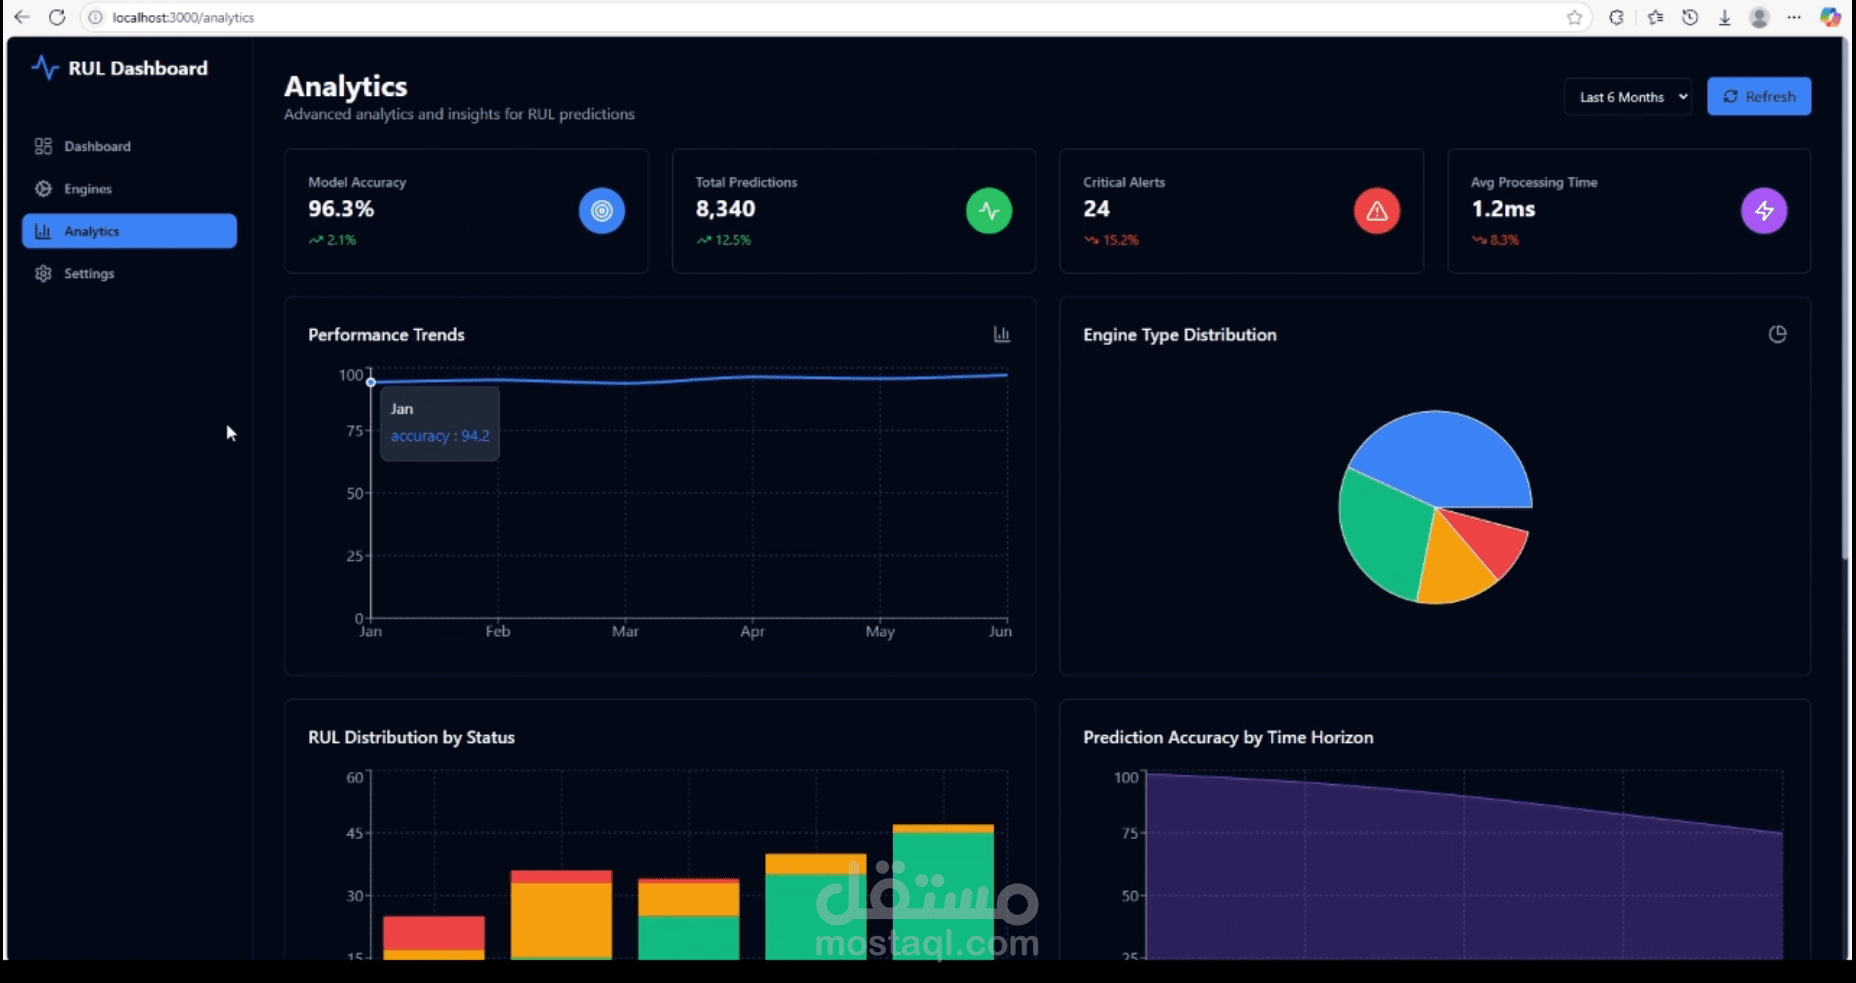Click the red Critical Alerts warning icon
The width and height of the screenshot is (1856, 983).
pos(1377,211)
